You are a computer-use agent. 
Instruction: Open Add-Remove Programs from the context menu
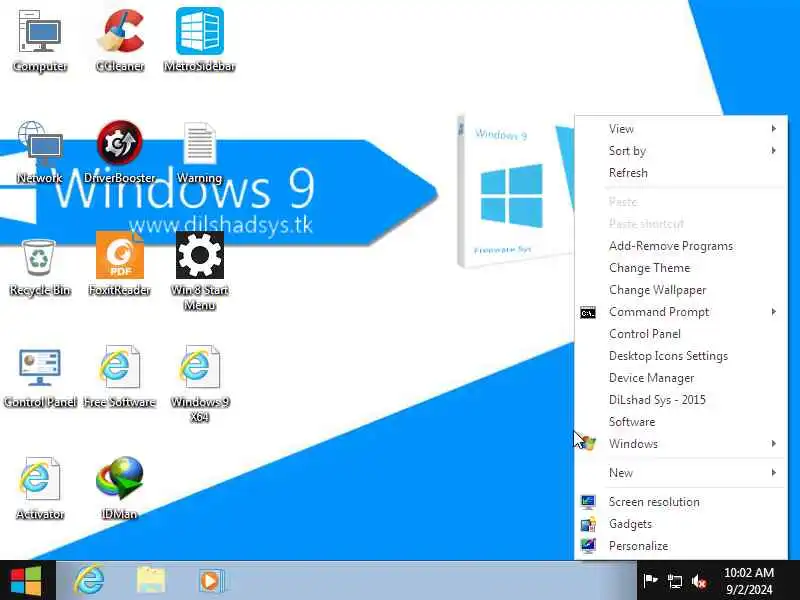(x=681, y=246)
